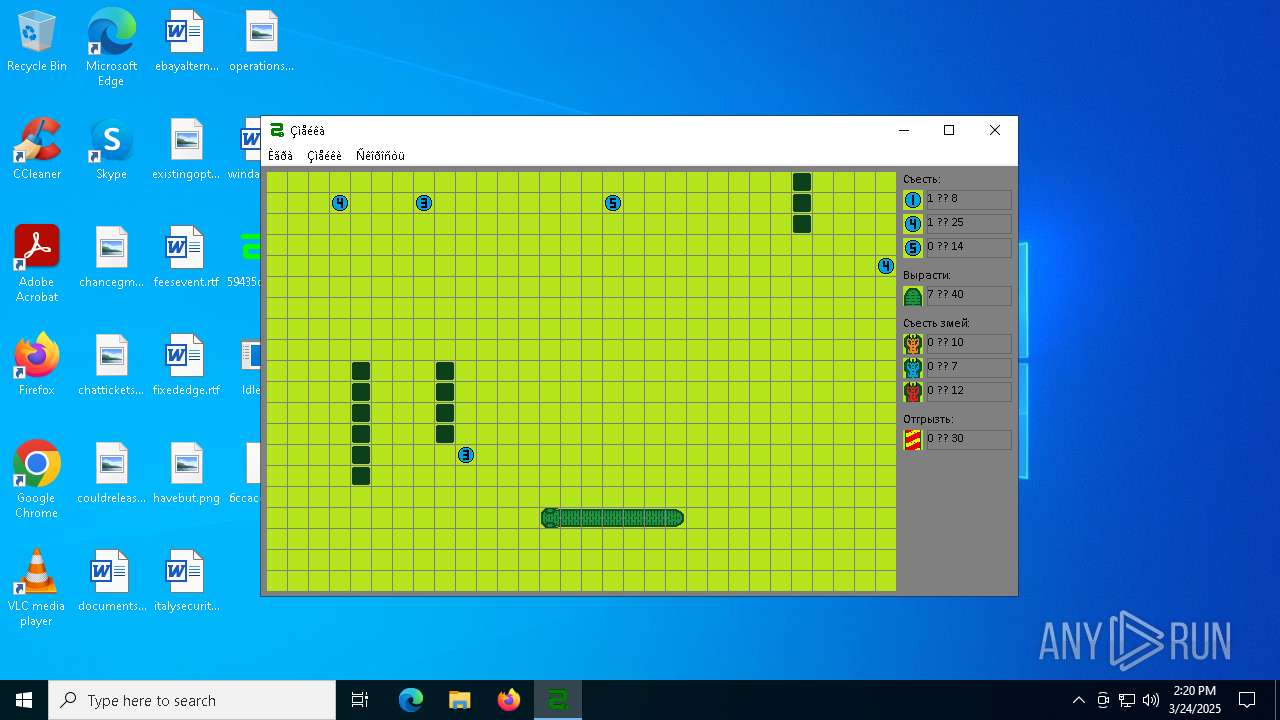Screen dimensions: 1280x720
Task: Select the Microsoft Edge desktop shortcut
Action: coord(111,48)
